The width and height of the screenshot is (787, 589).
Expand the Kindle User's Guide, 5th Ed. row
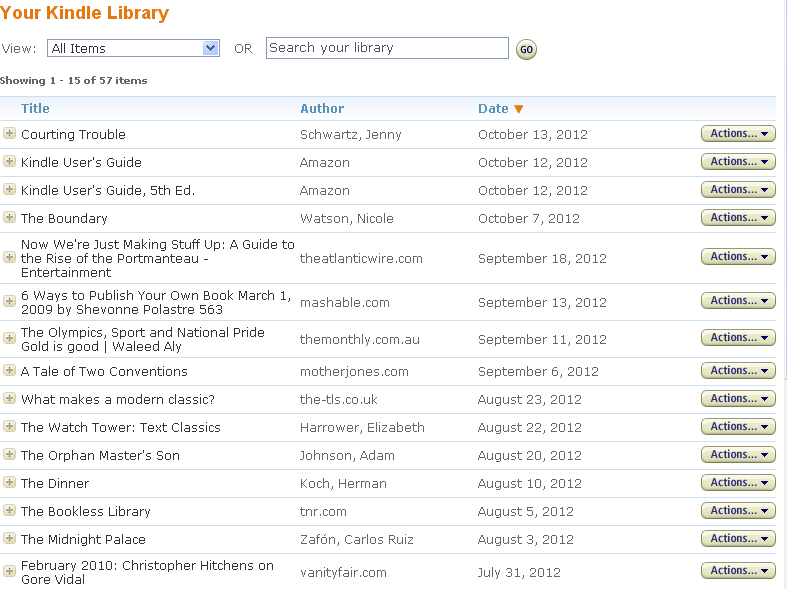(x=9, y=190)
